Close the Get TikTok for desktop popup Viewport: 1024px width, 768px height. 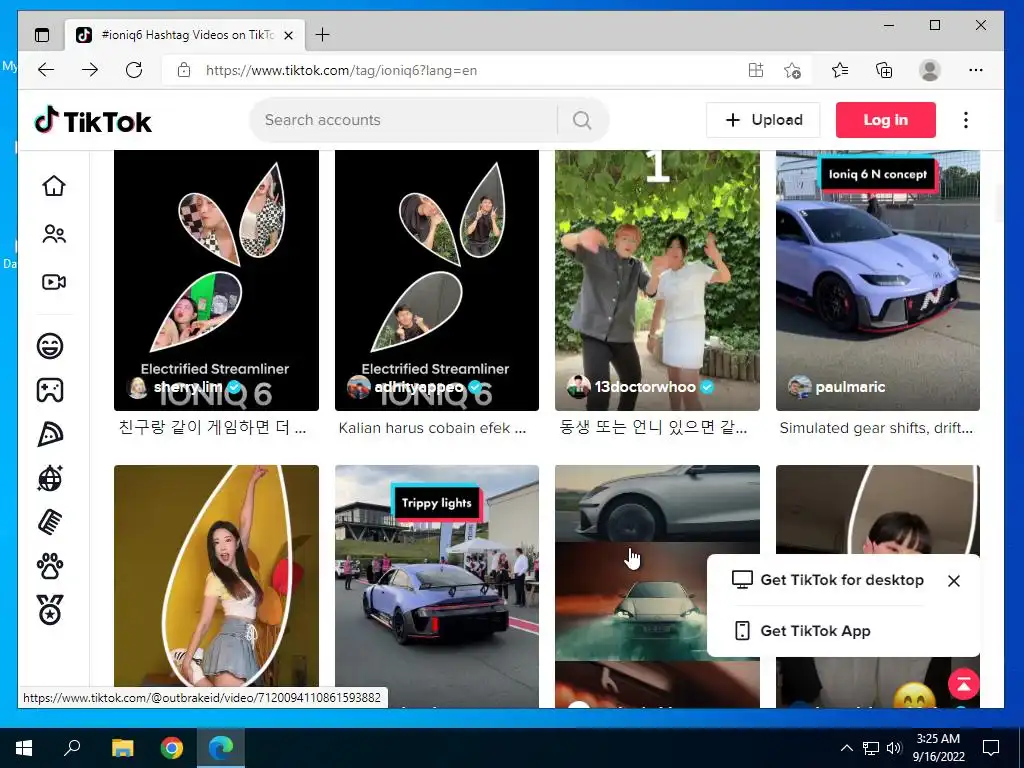pyautogui.click(x=953, y=581)
